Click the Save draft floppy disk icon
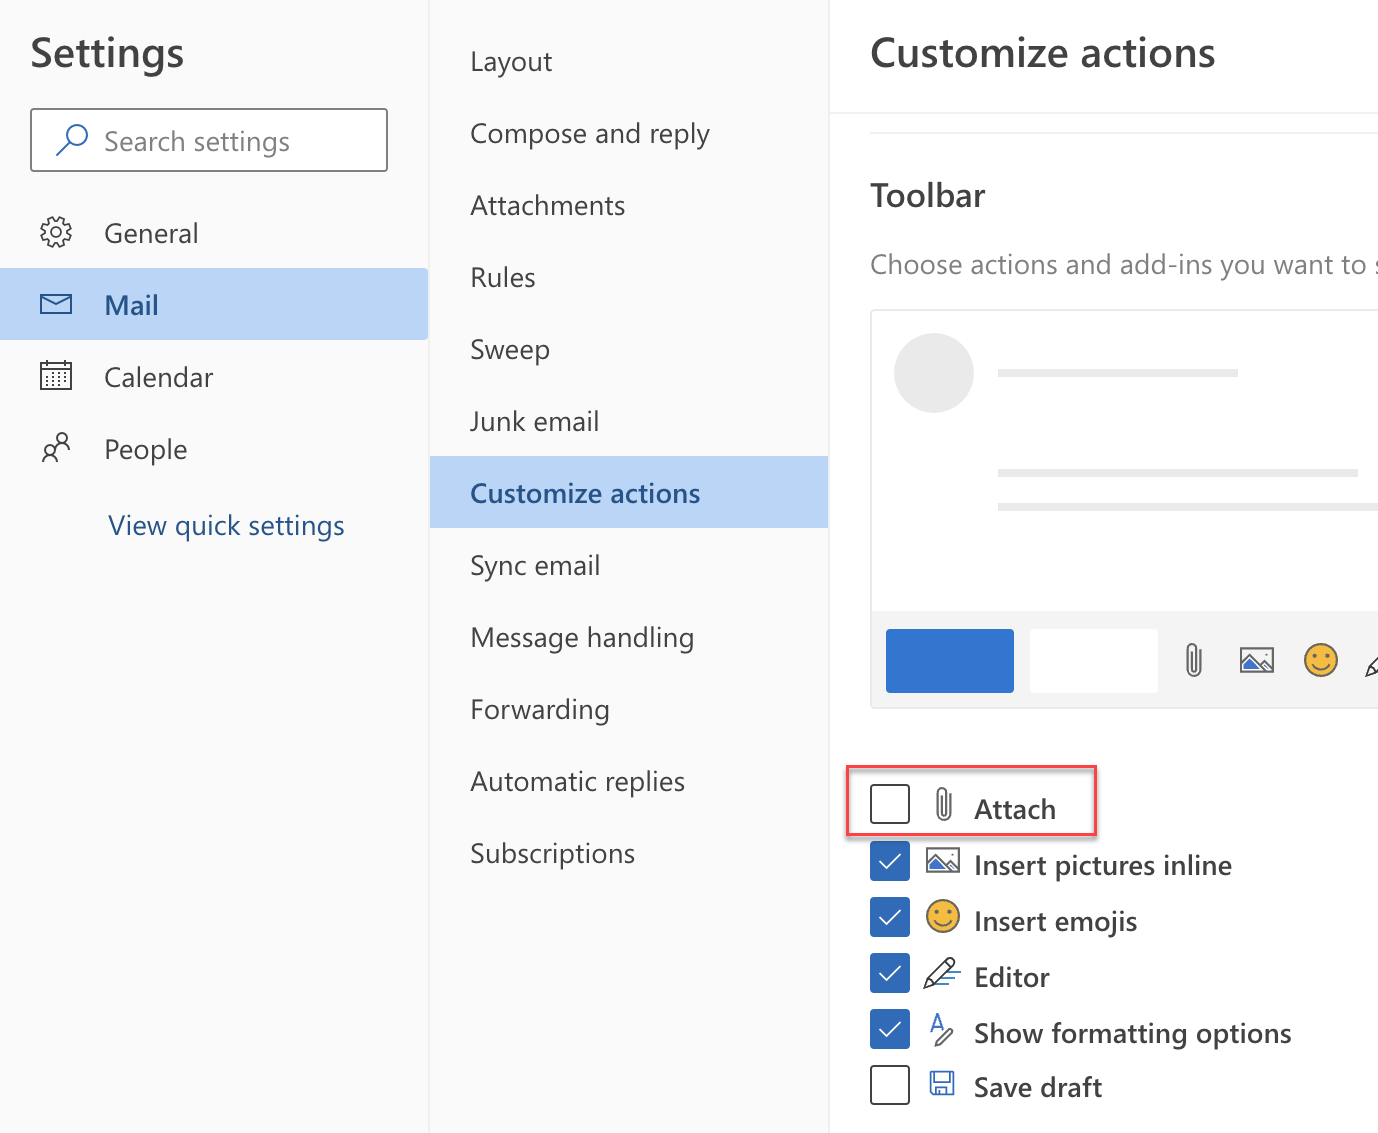This screenshot has height=1133, width=1378. point(942,1084)
